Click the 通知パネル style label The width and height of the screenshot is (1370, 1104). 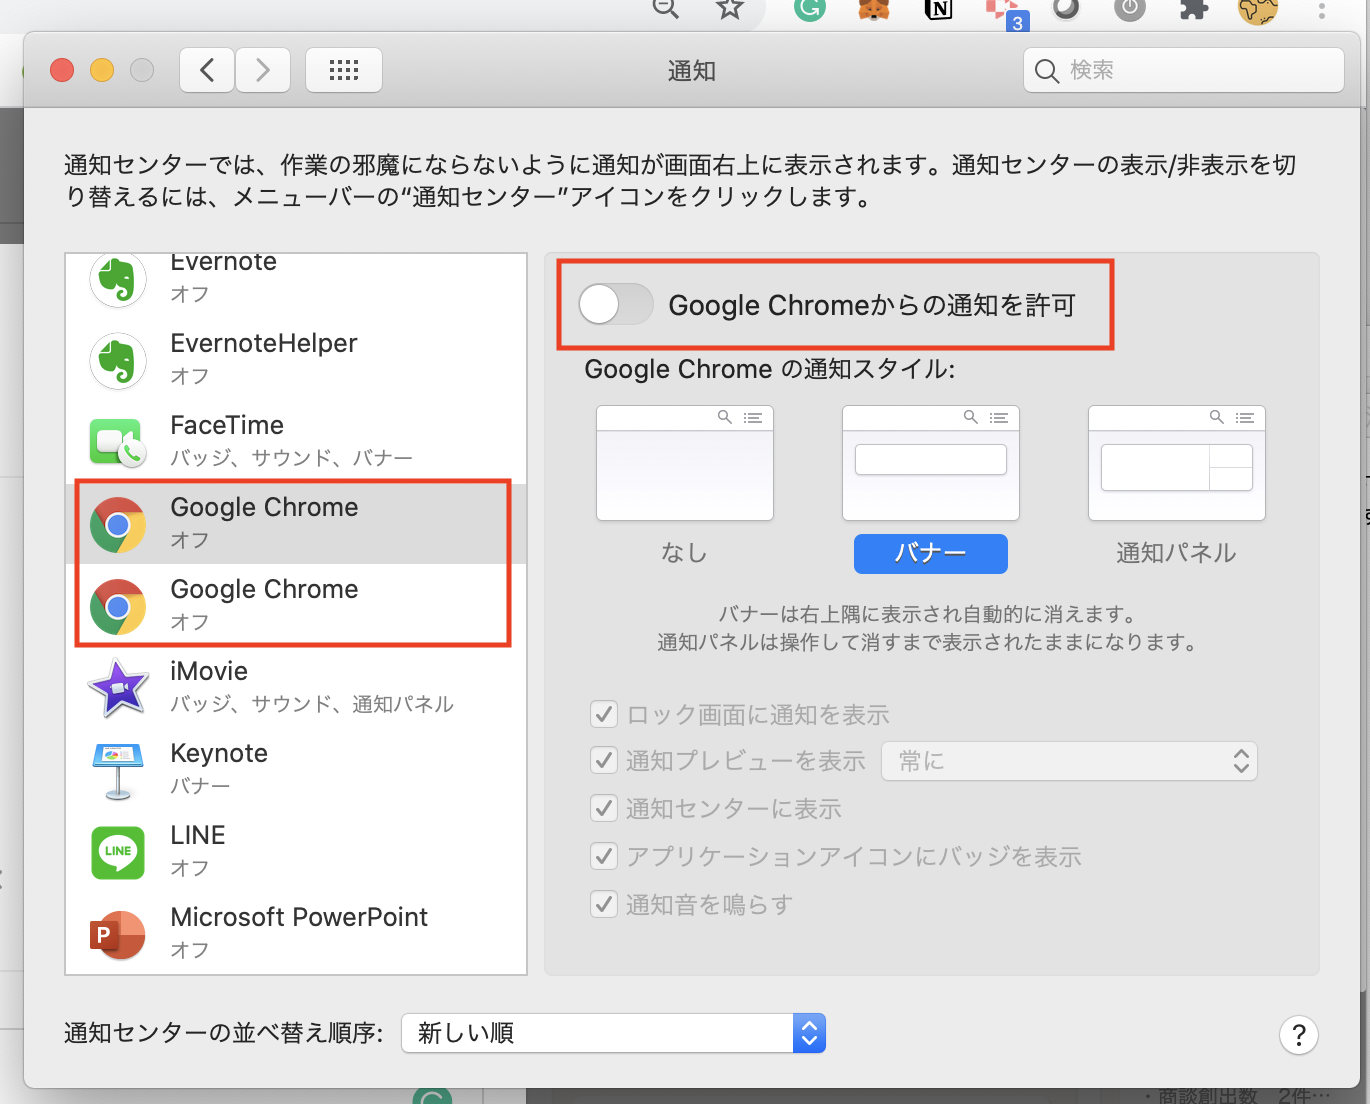click(x=1177, y=553)
